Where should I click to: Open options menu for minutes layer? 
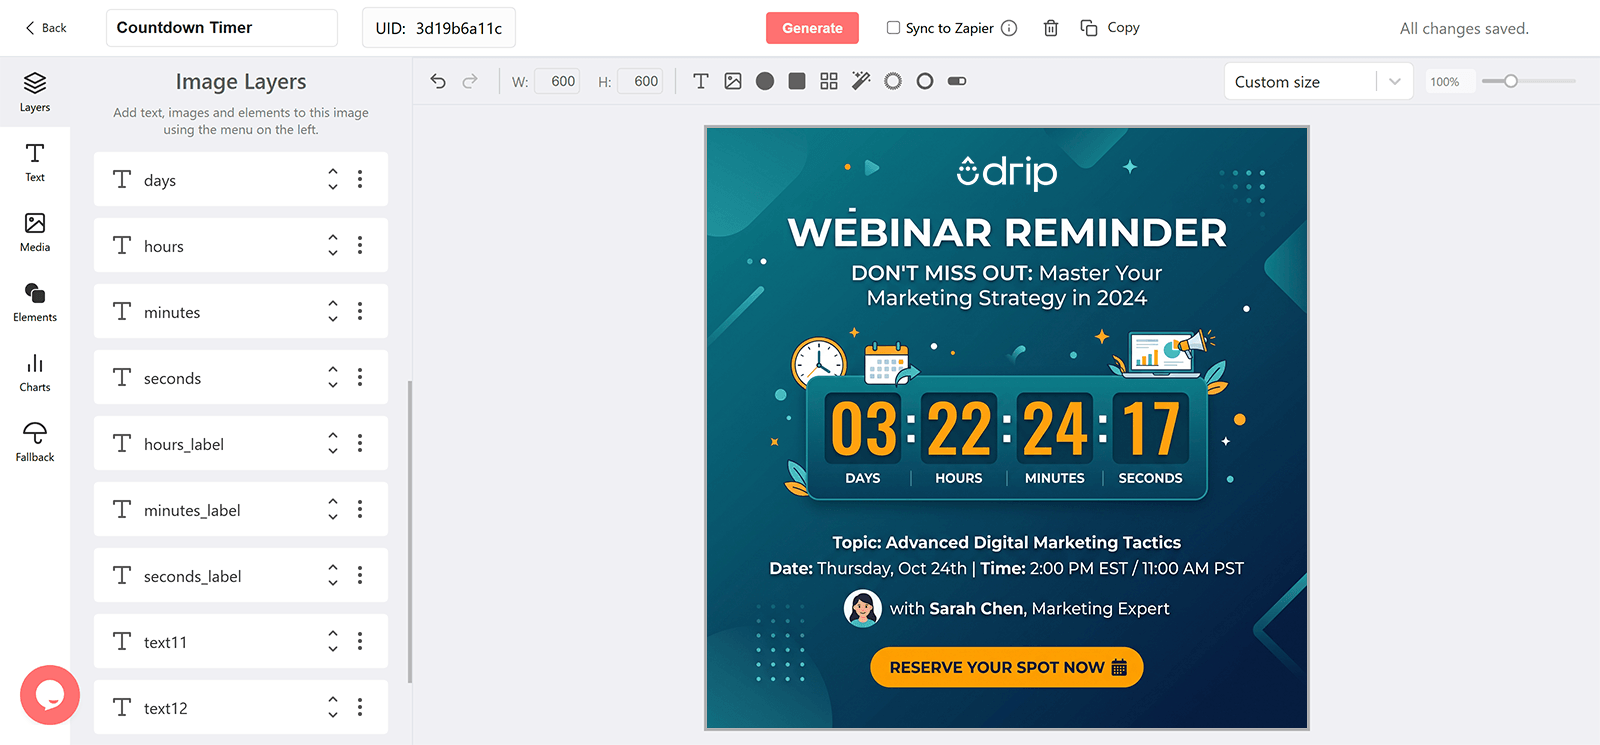pyautogui.click(x=360, y=311)
